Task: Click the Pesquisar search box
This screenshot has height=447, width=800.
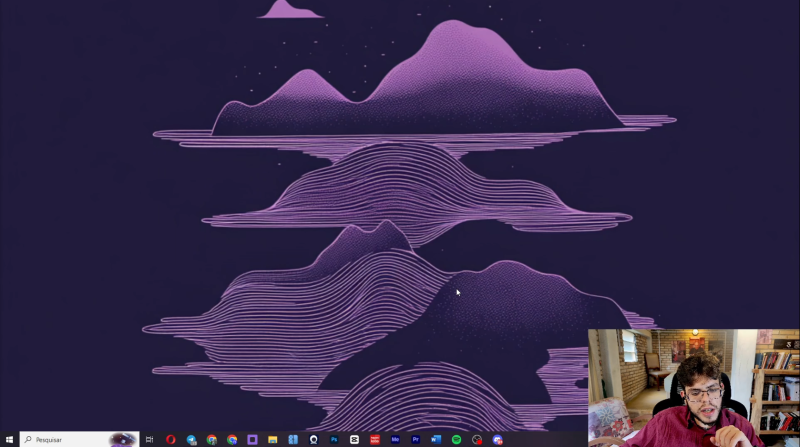Action: (65, 439)
